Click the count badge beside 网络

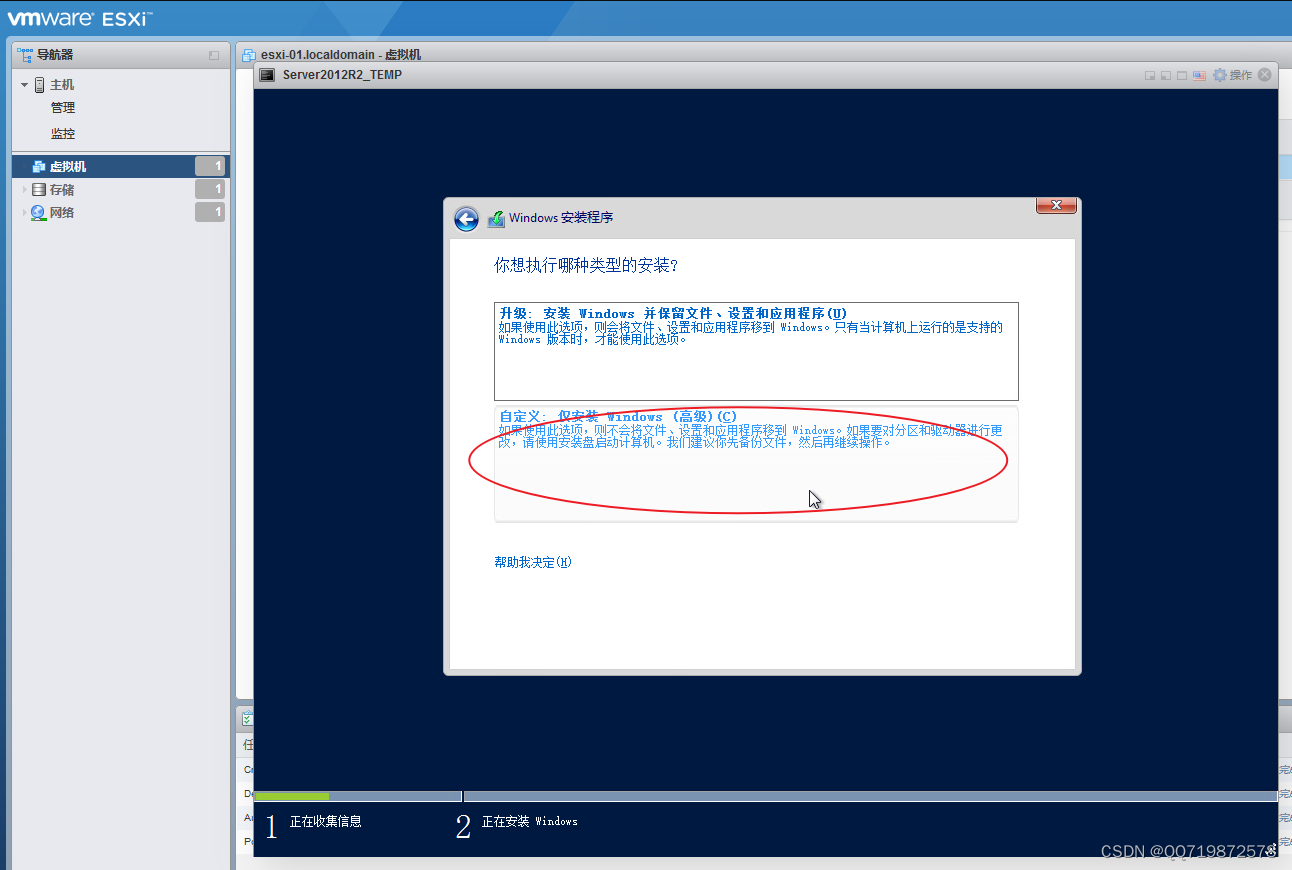[210, 212]
